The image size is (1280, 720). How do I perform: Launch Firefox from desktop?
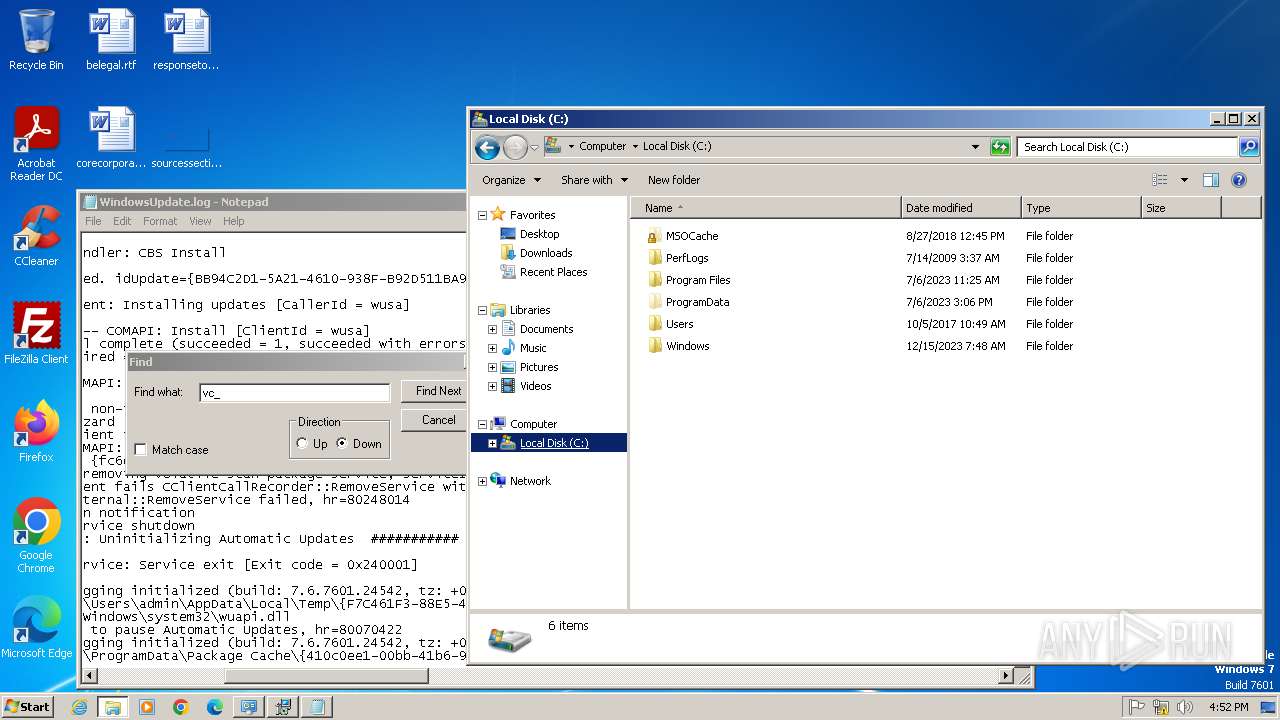(x=36, y=432)
